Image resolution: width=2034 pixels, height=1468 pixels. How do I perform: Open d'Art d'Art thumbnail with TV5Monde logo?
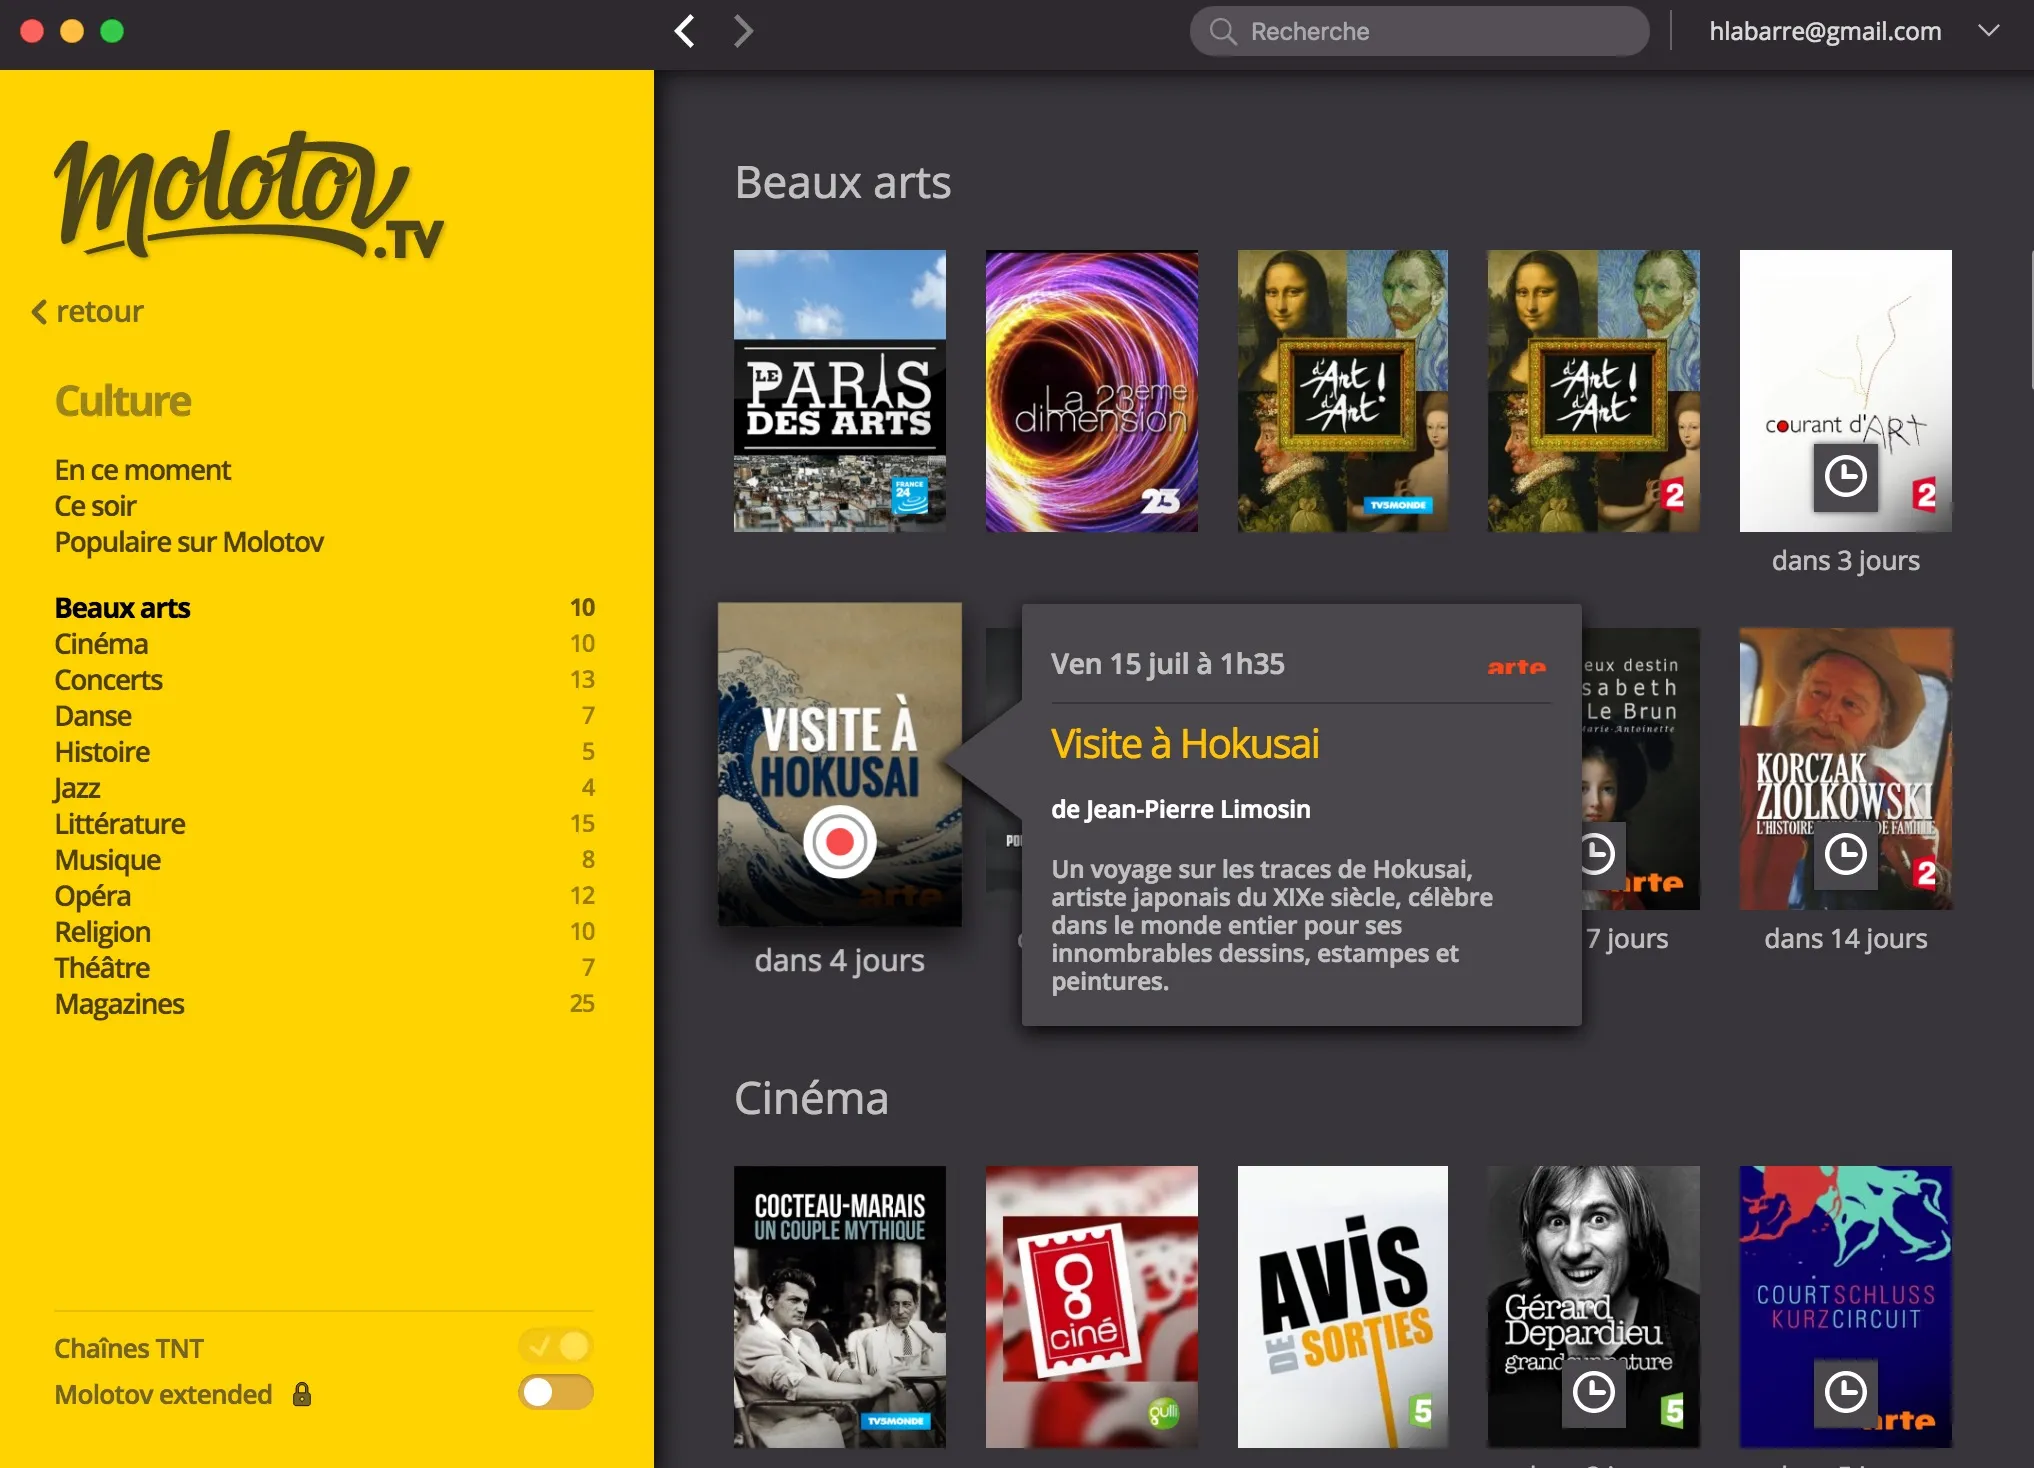click(x=1342, y=391)
